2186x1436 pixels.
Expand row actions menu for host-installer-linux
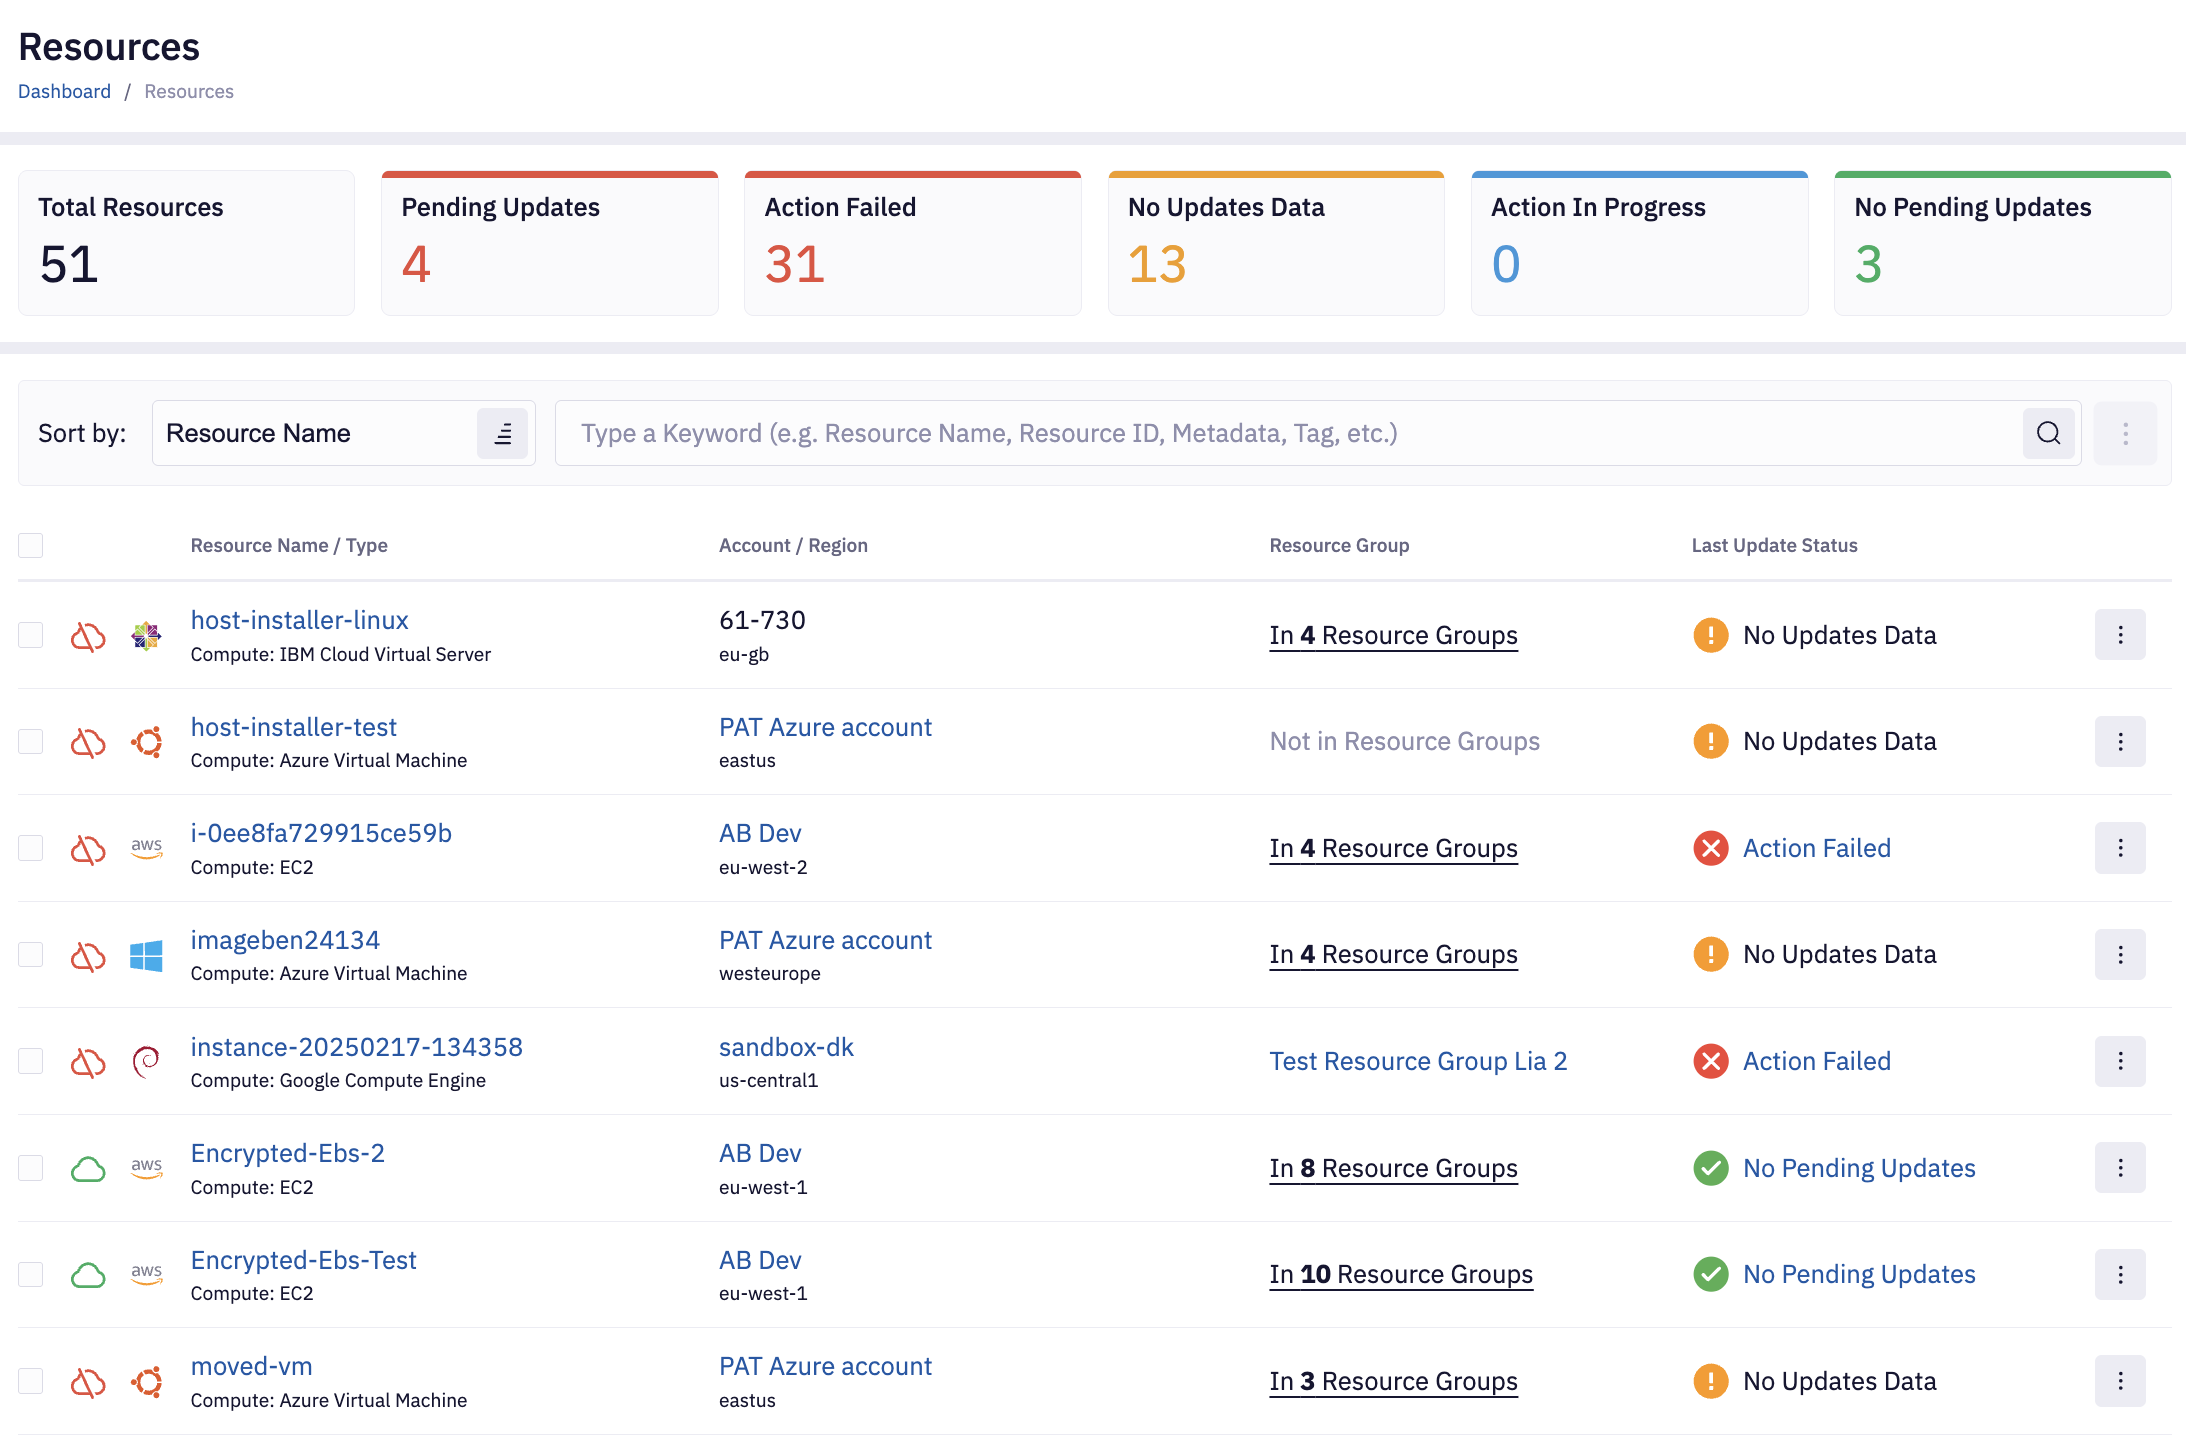[2120, 635]
